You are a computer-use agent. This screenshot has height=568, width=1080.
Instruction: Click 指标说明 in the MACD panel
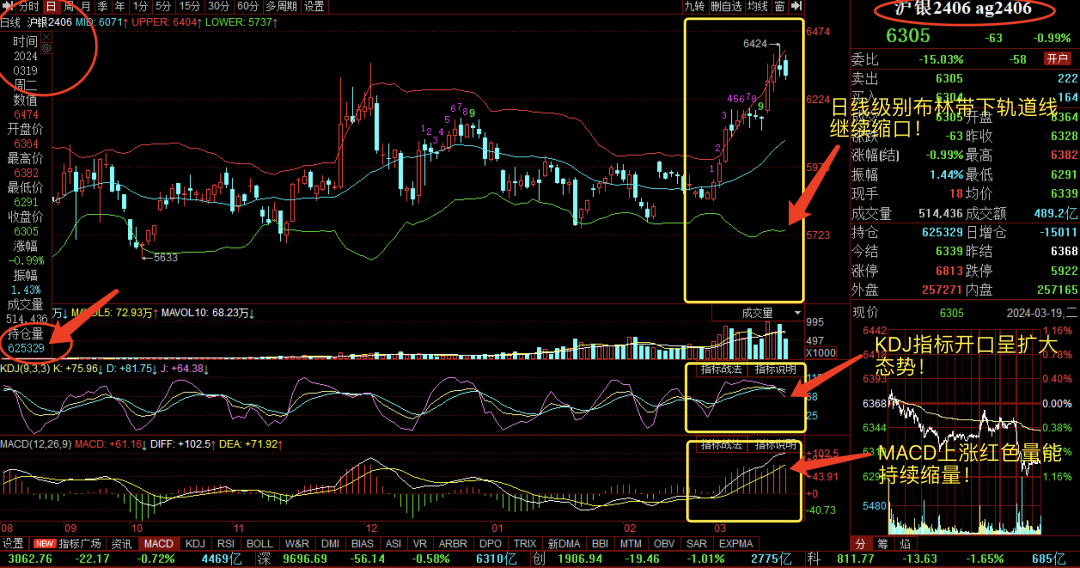point(775,445)
